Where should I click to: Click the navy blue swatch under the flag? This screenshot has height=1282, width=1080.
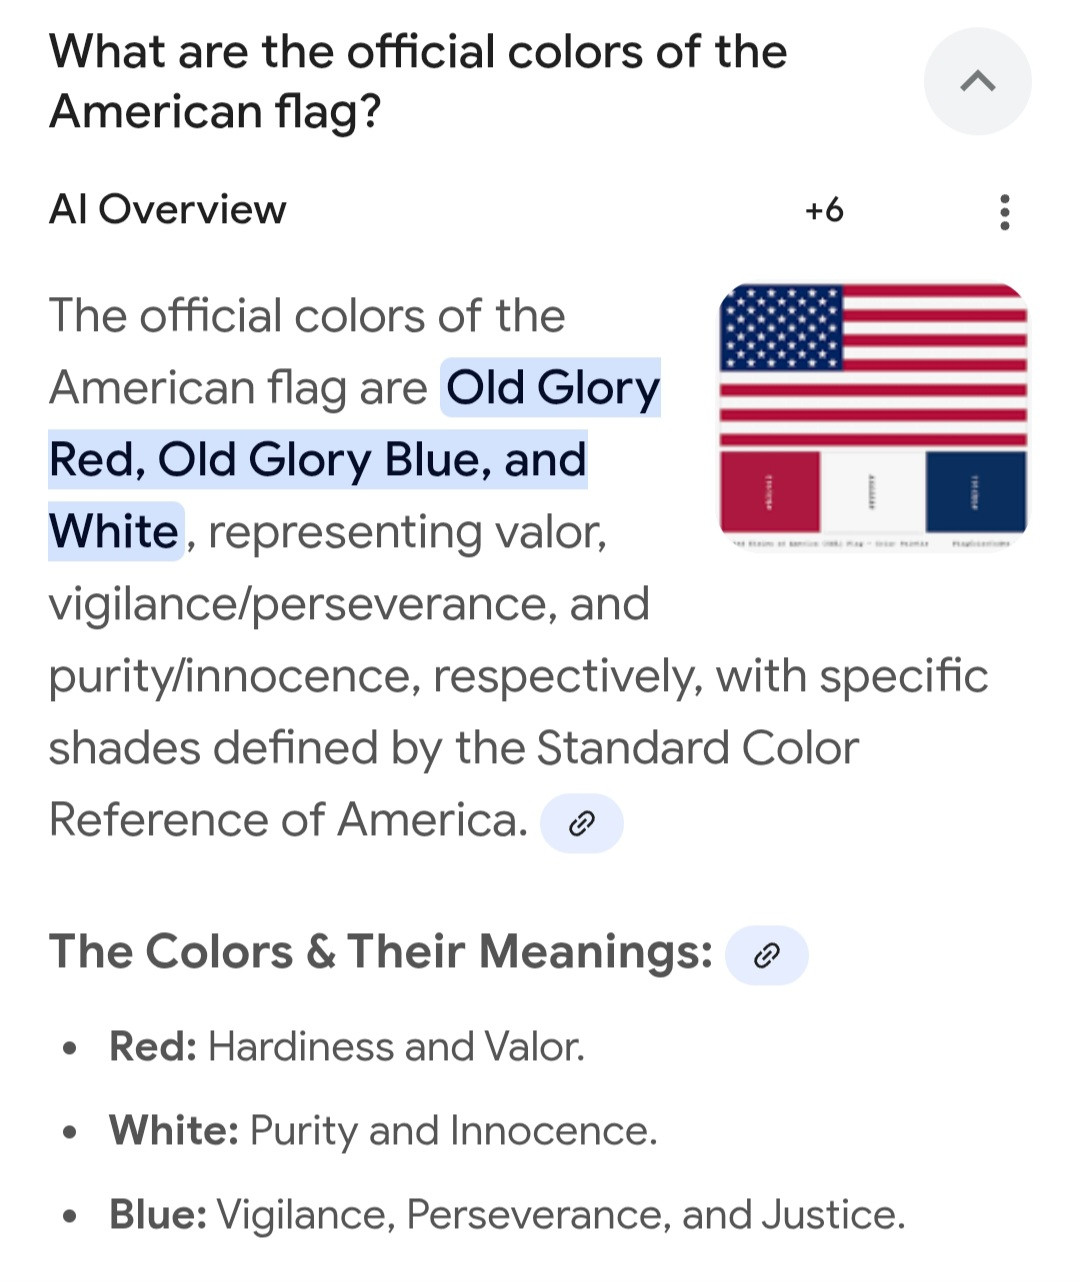click(x=976, y=492)
